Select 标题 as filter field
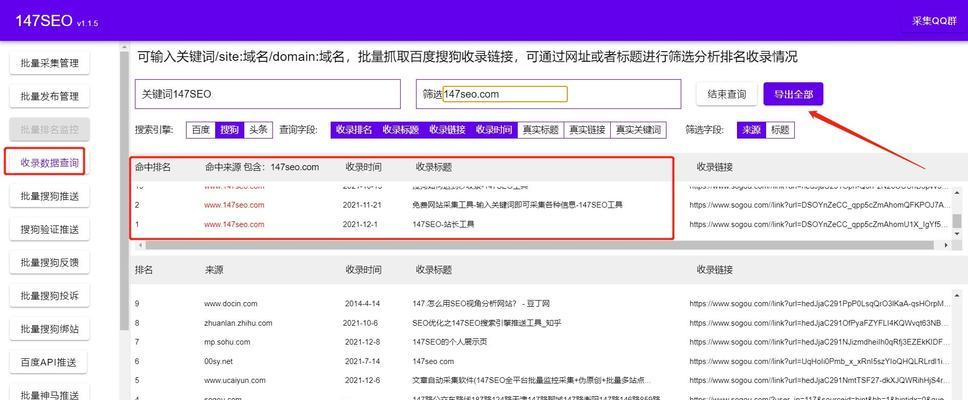This screenshot has height=400, width=968. pyautogui.click(x=780, y=130)
